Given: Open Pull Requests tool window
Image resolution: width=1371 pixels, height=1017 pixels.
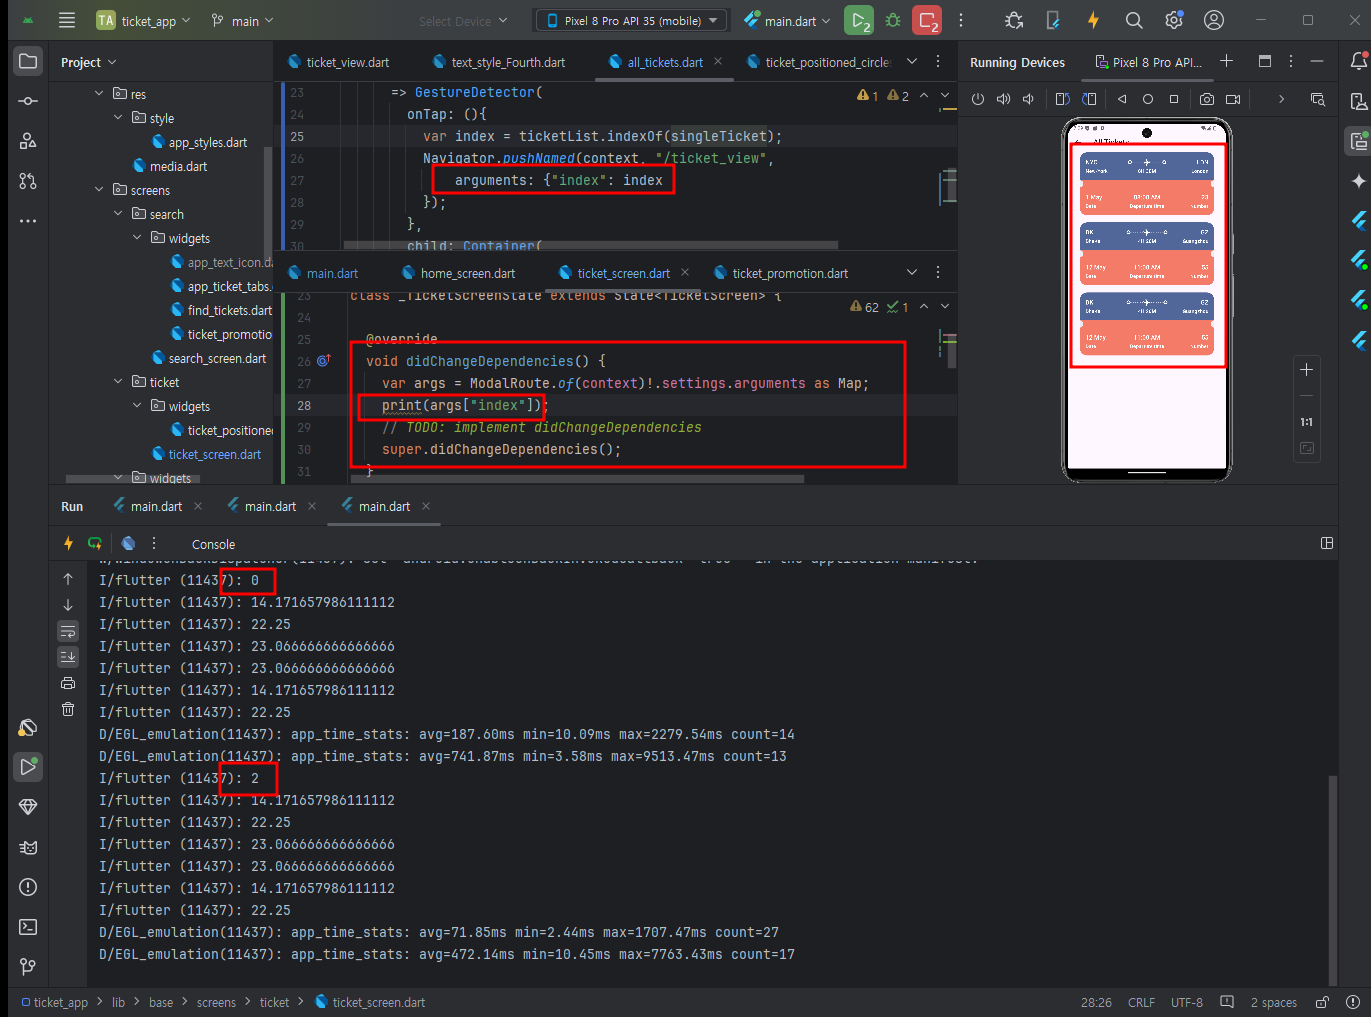Looking at the screenshot, I should tap(28, 181).
